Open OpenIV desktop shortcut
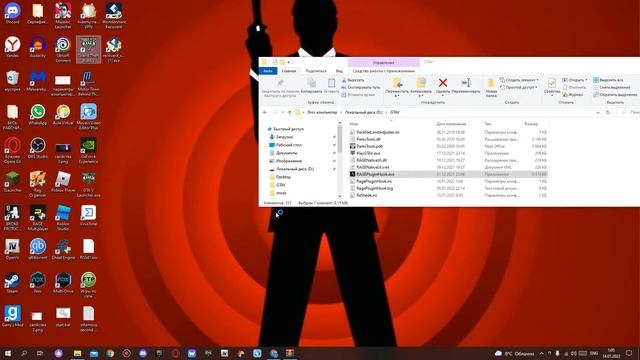 (x=12, y=249)
